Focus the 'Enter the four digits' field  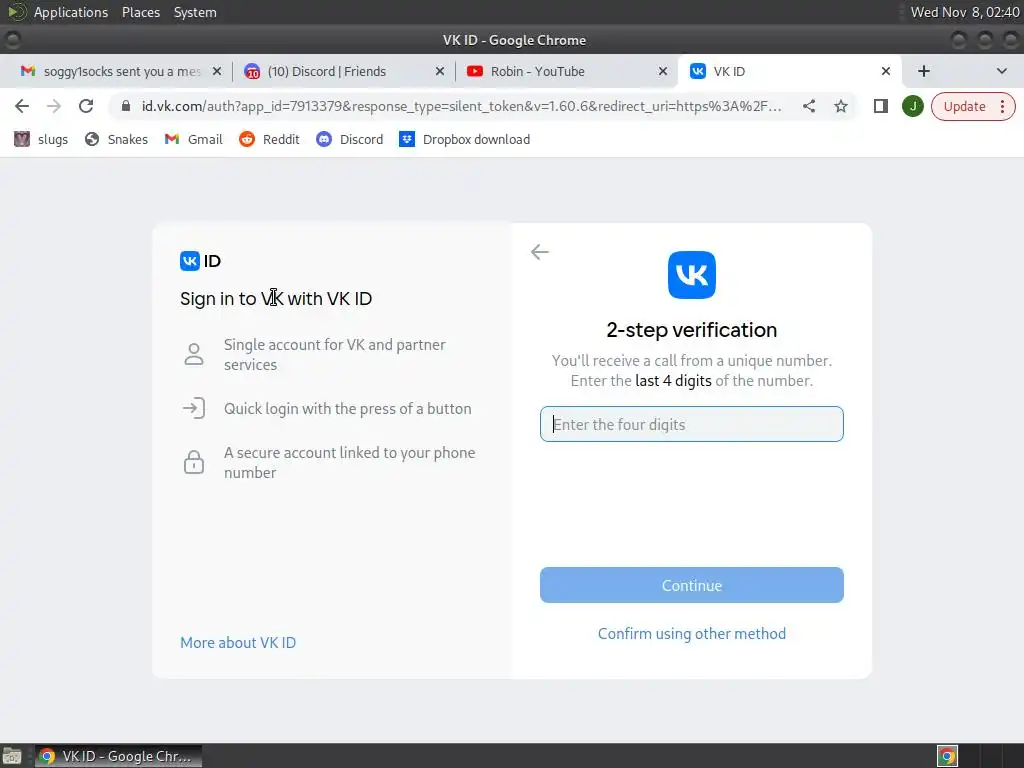coord(692,424)
